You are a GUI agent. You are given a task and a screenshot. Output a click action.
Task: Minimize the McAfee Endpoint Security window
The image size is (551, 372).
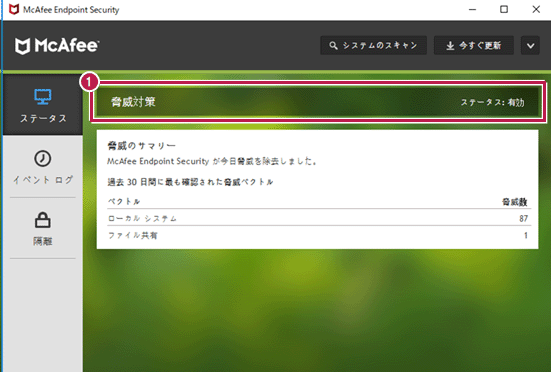click(472, 9)
